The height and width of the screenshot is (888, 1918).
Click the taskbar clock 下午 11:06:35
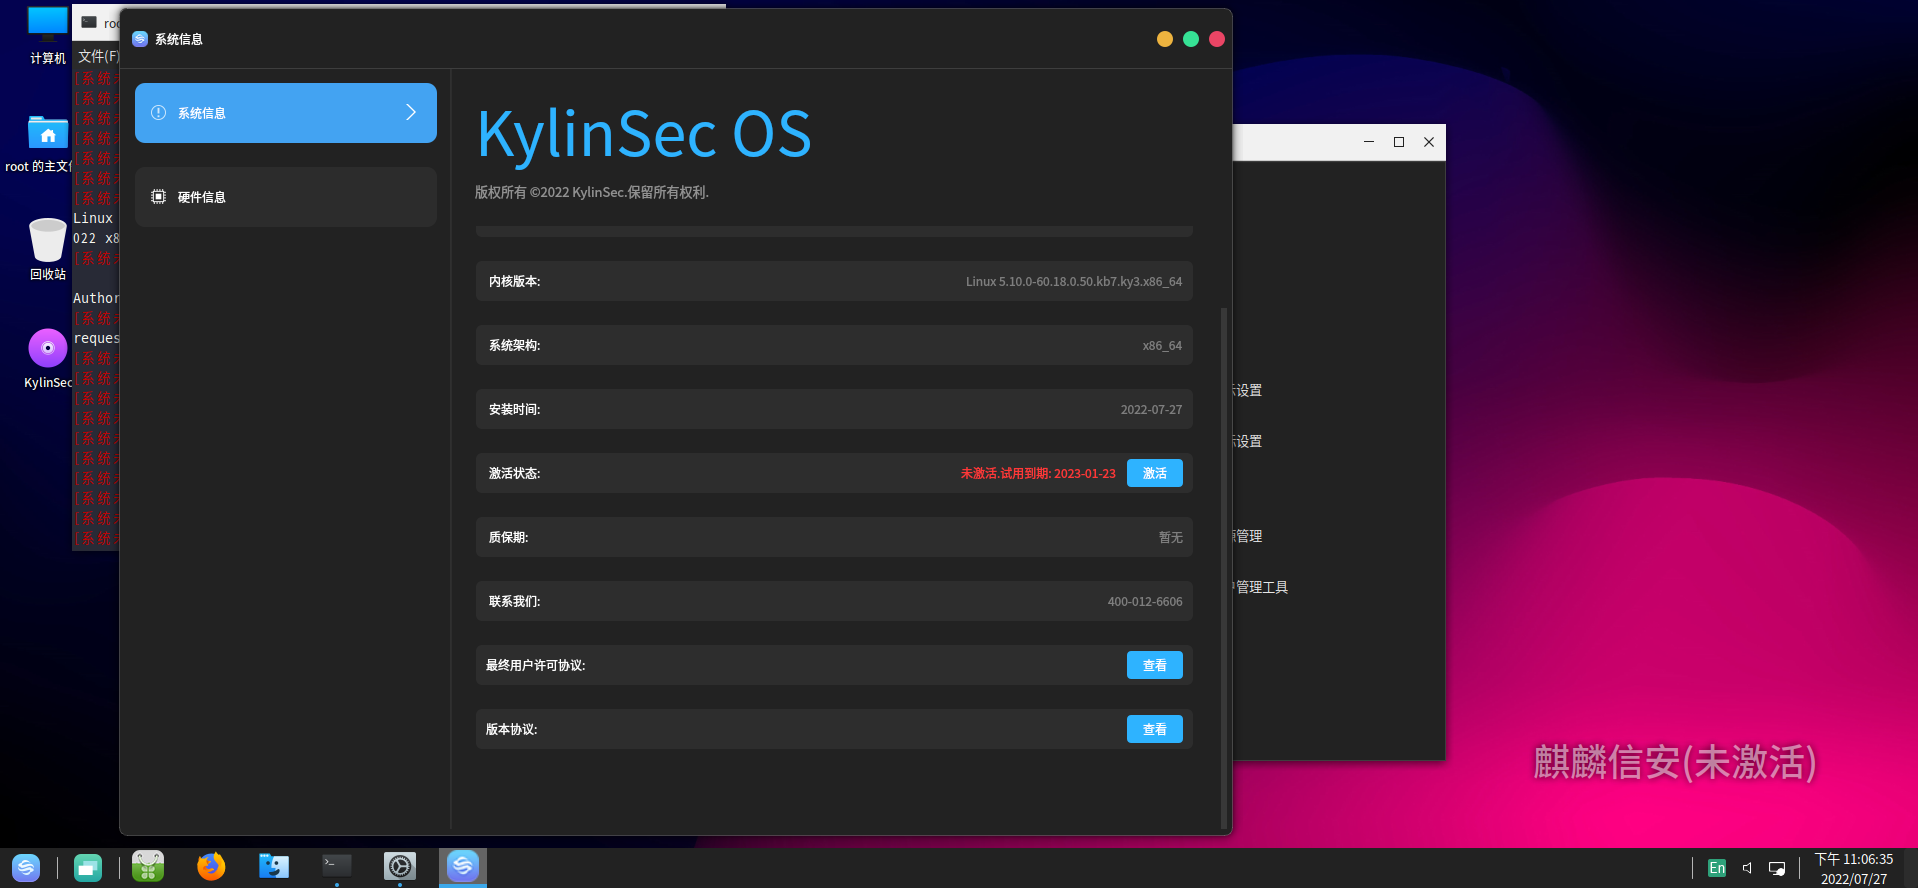pyautogui.click(x=1854, y=859)
